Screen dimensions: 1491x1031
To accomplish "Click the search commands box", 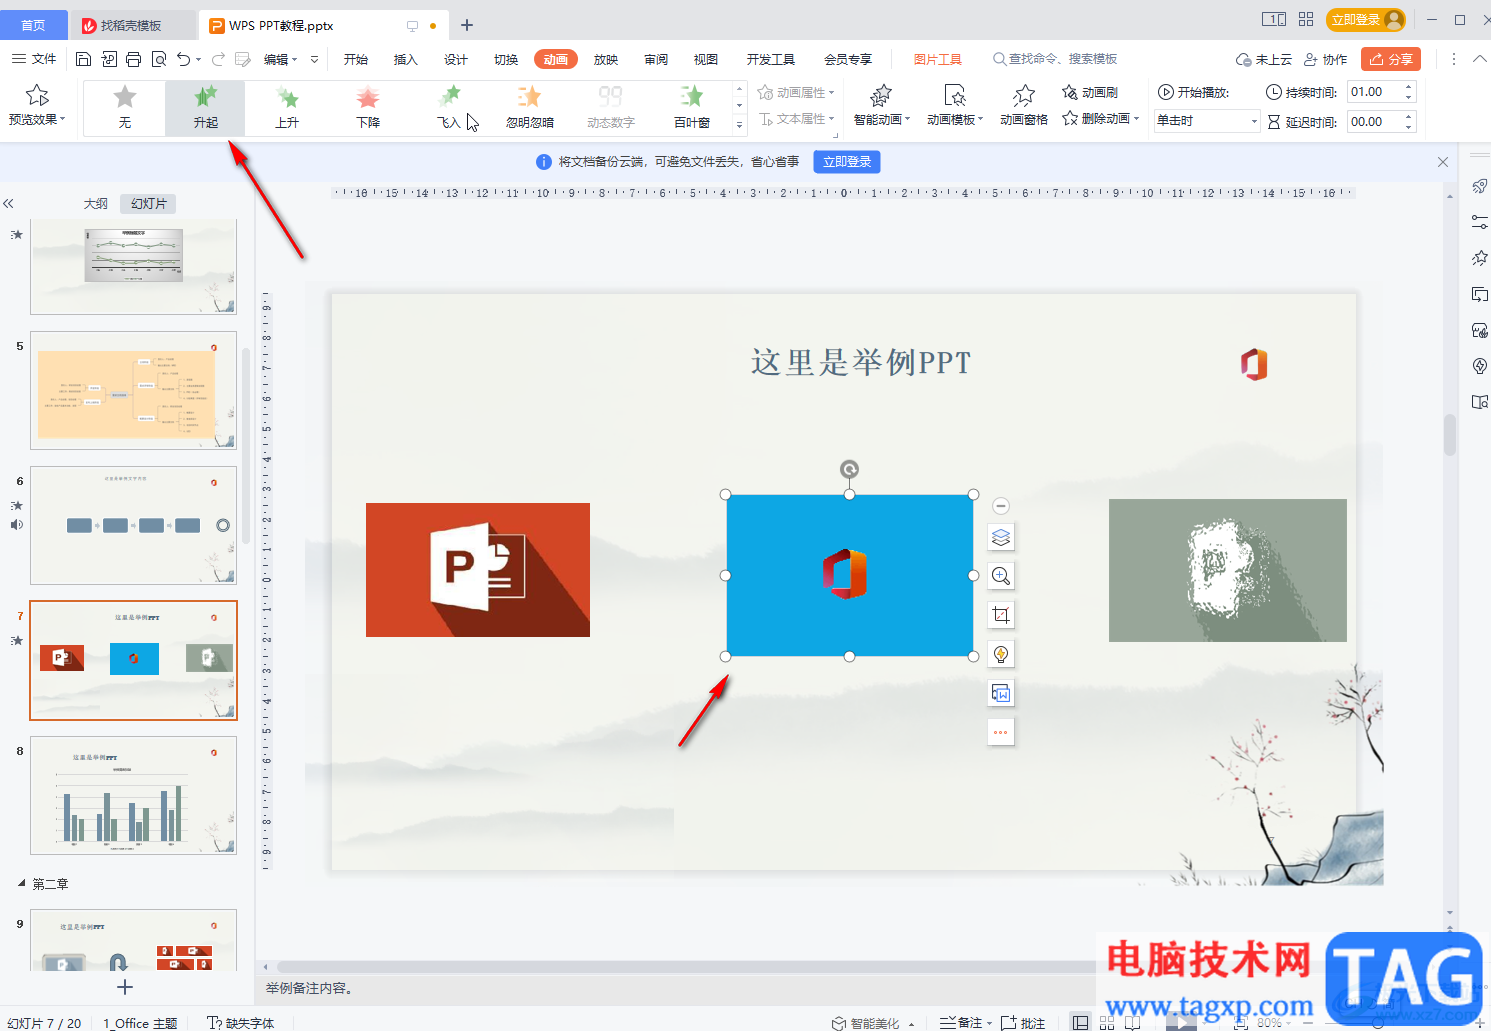I will (x=1056, y=60).
